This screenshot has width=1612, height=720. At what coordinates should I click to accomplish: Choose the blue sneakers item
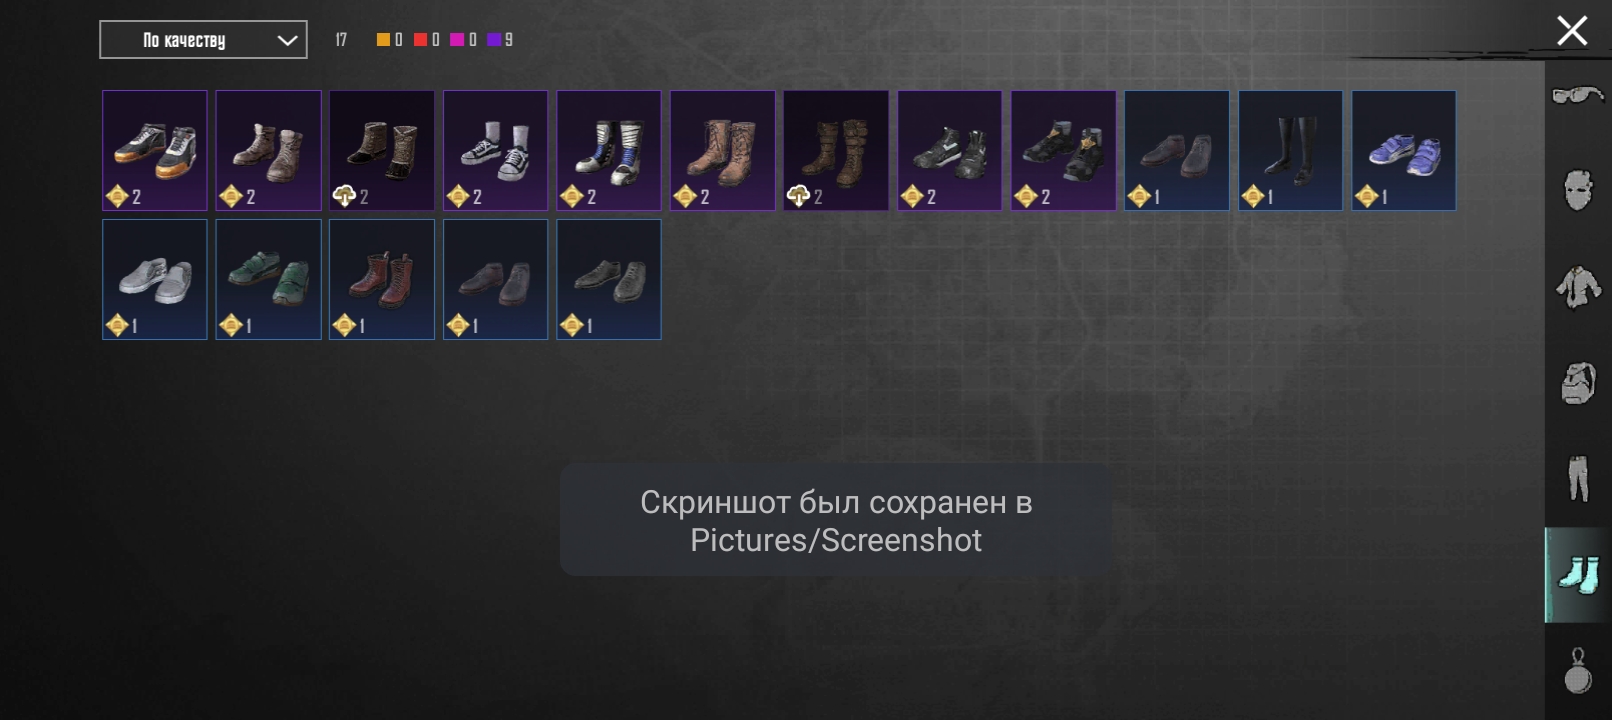(x=1404, y=150)
